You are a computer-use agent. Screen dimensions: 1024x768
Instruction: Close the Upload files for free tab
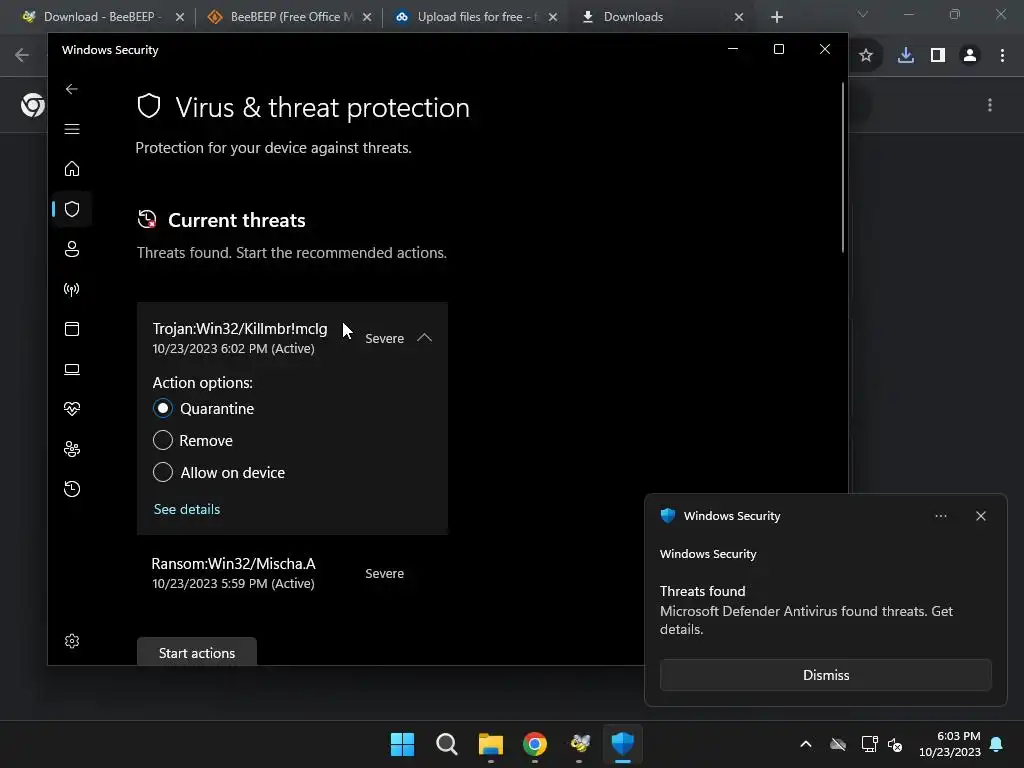pyautogui.click(x=553, y=17)
